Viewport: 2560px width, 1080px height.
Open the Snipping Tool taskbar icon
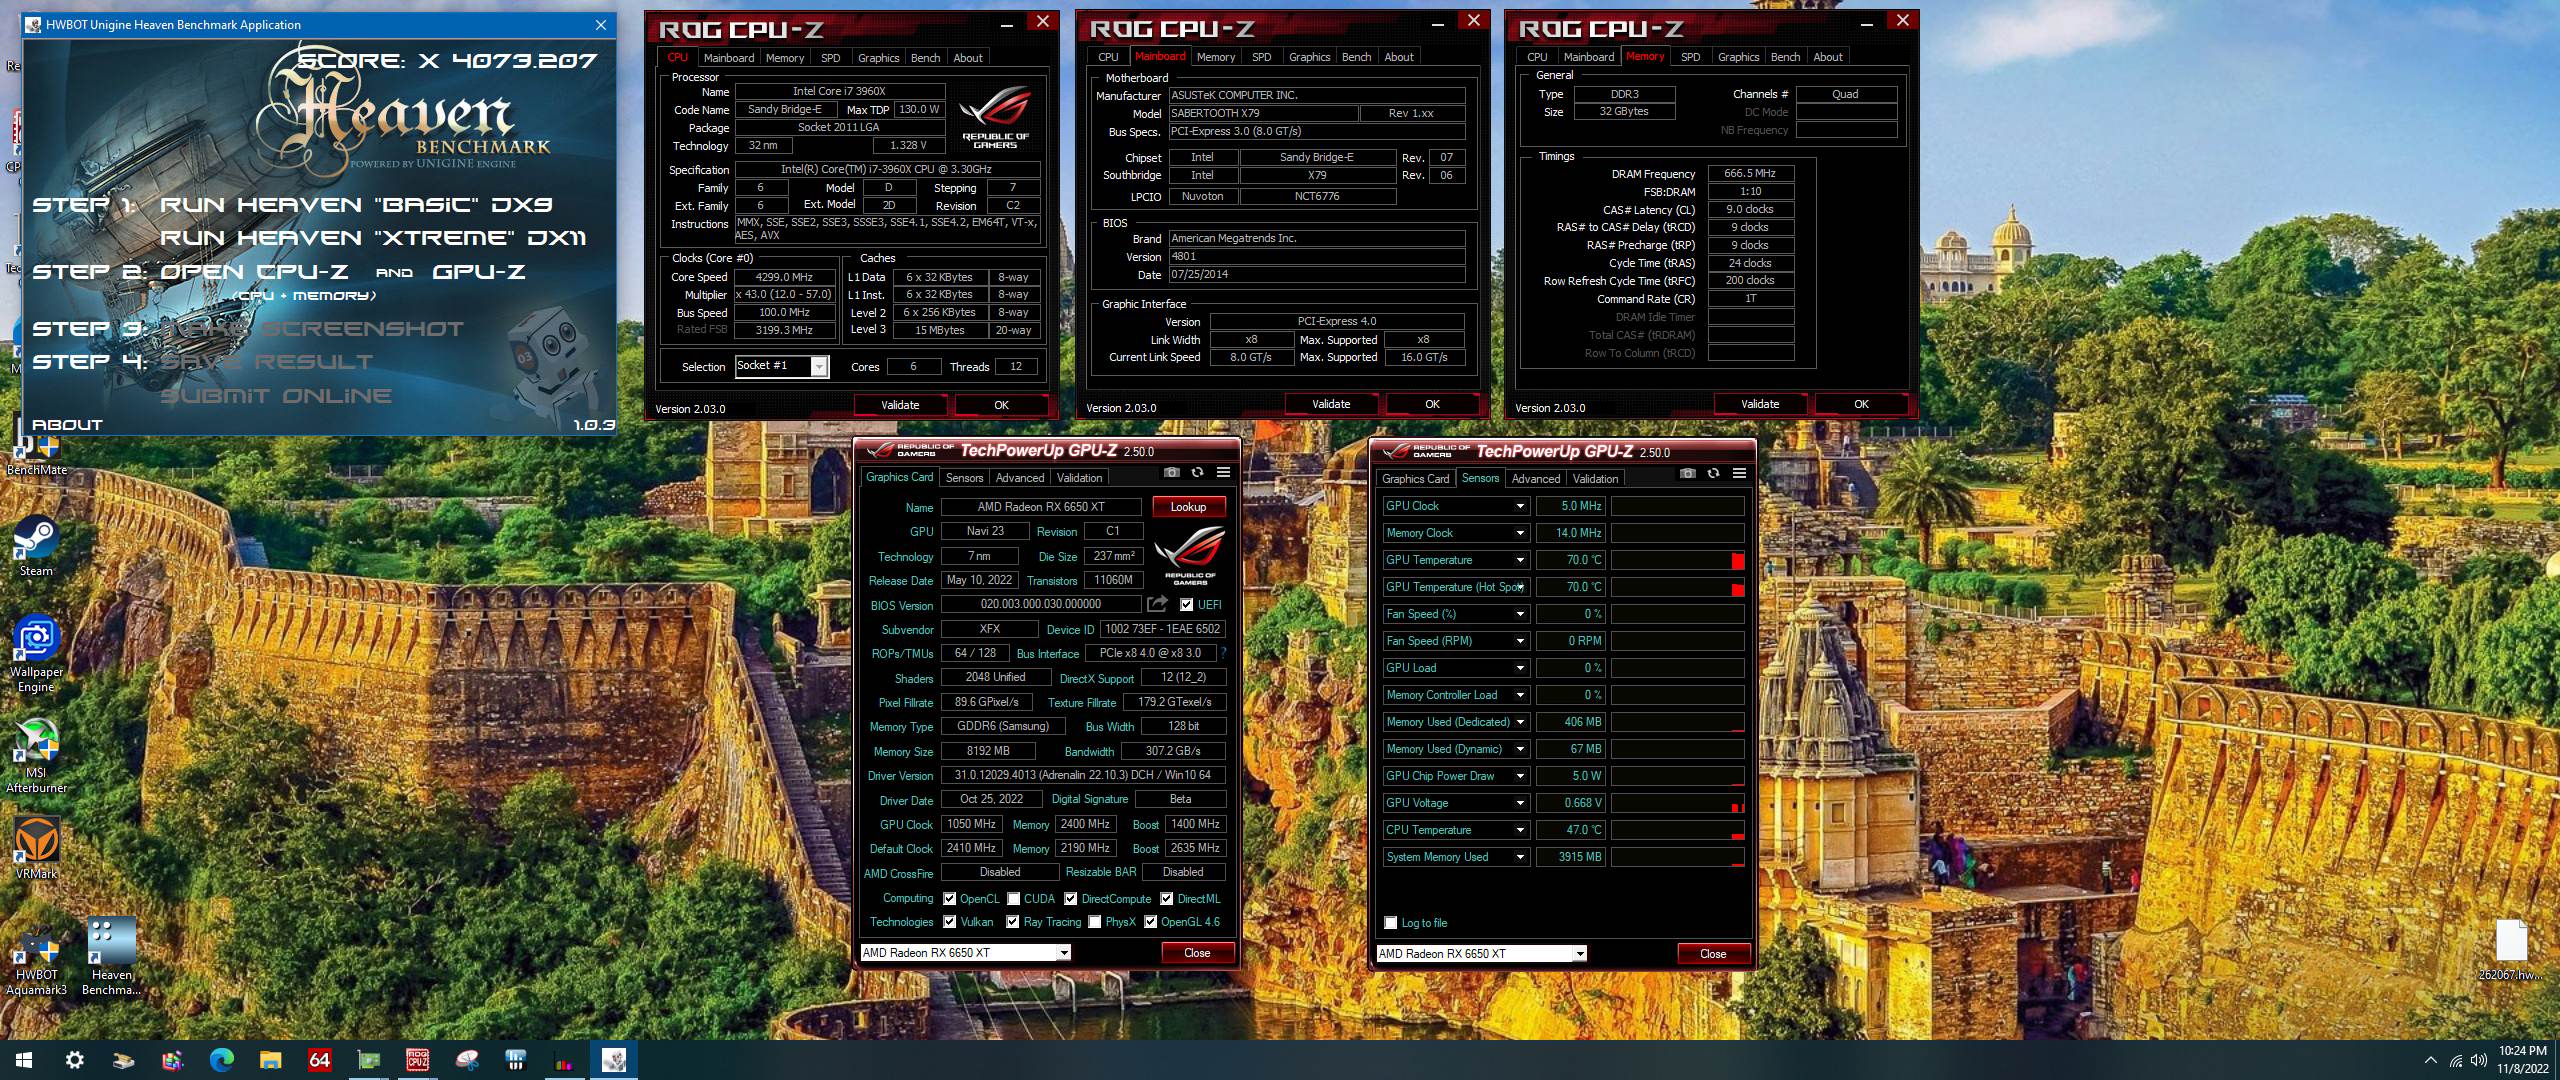click(x=466, y=1060)
